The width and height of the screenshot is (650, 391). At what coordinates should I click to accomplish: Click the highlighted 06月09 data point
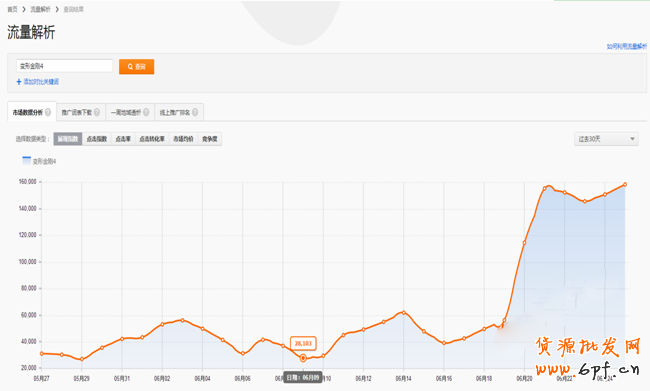pyautogui.click(x=303, y=357)
